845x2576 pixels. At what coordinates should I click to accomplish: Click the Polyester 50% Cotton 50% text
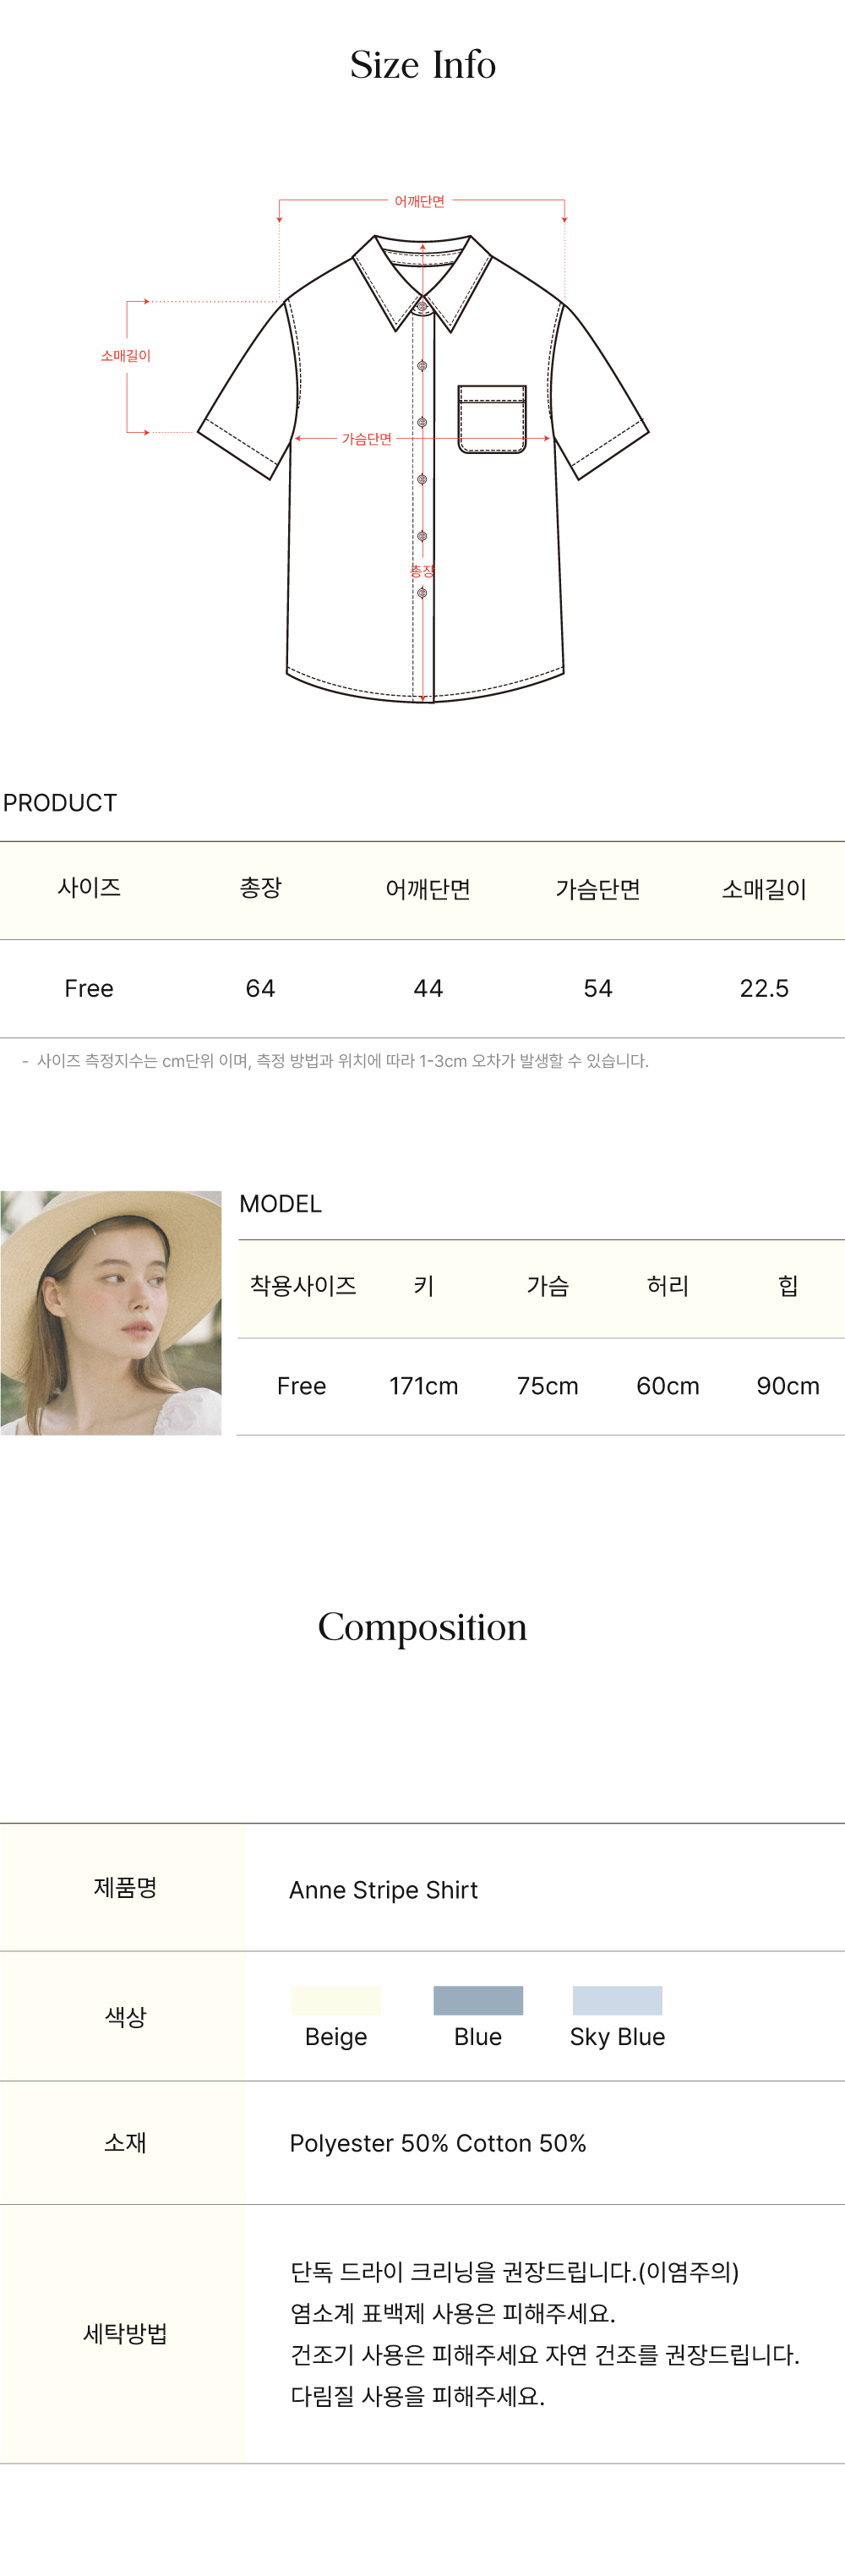437,2143
